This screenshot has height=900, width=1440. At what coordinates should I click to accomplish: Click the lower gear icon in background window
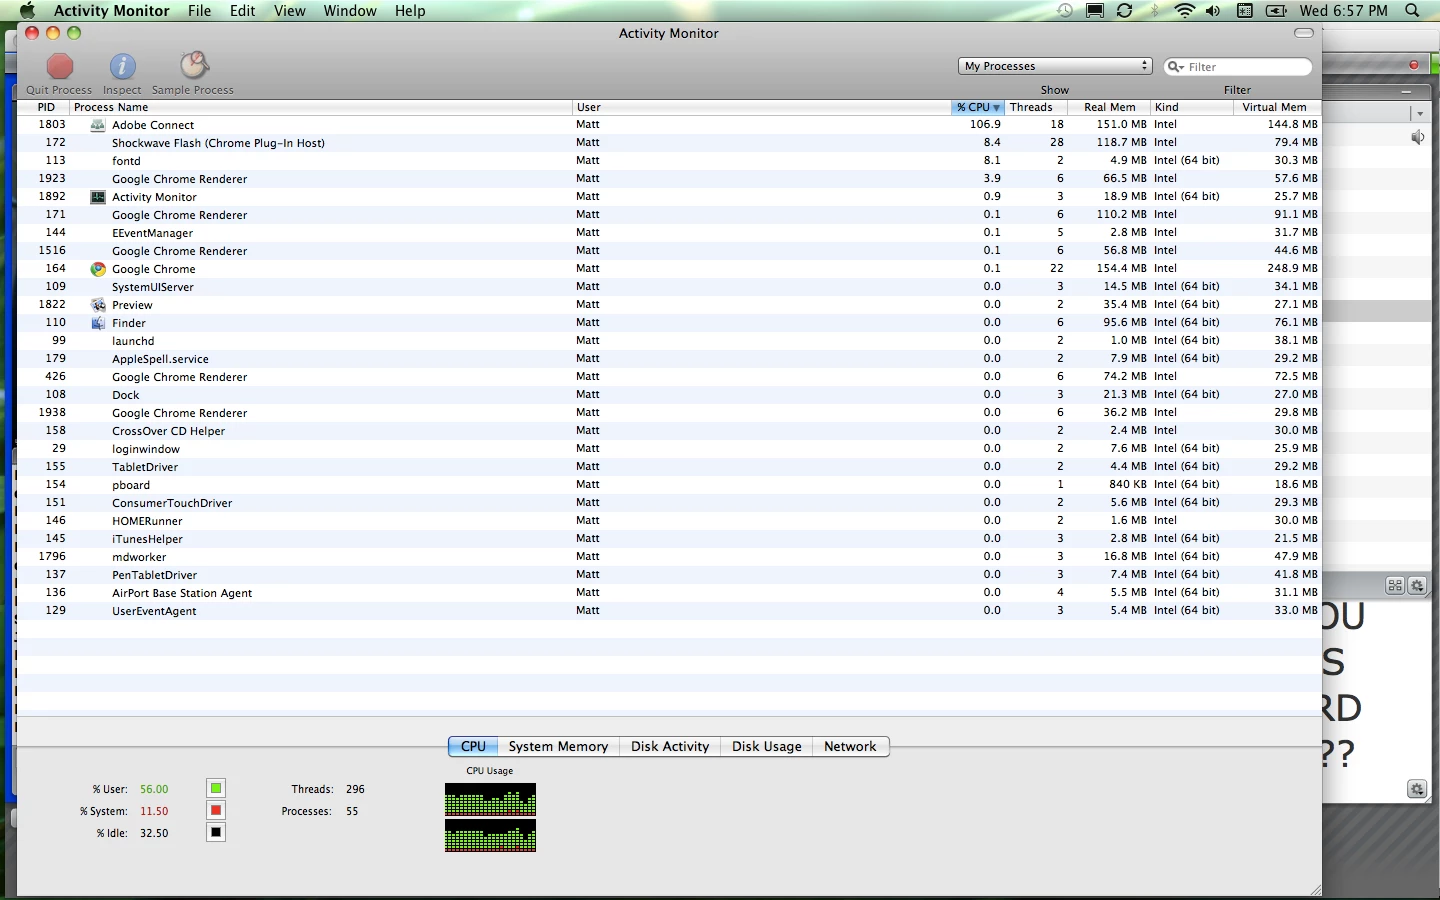1417,789
